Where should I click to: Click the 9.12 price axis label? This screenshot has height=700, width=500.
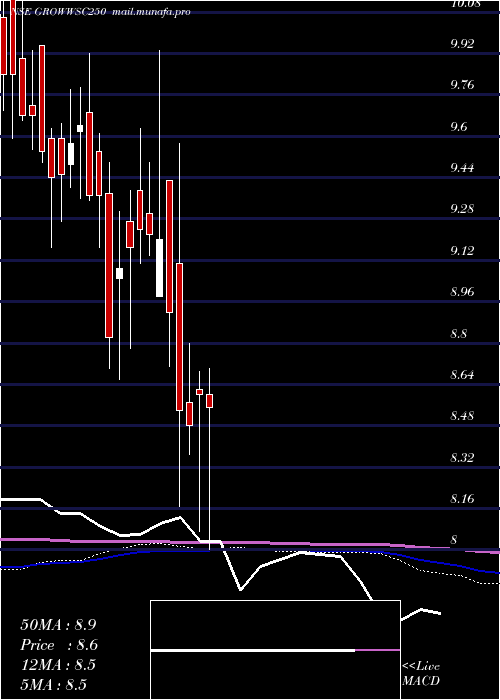tap(462, 251)
